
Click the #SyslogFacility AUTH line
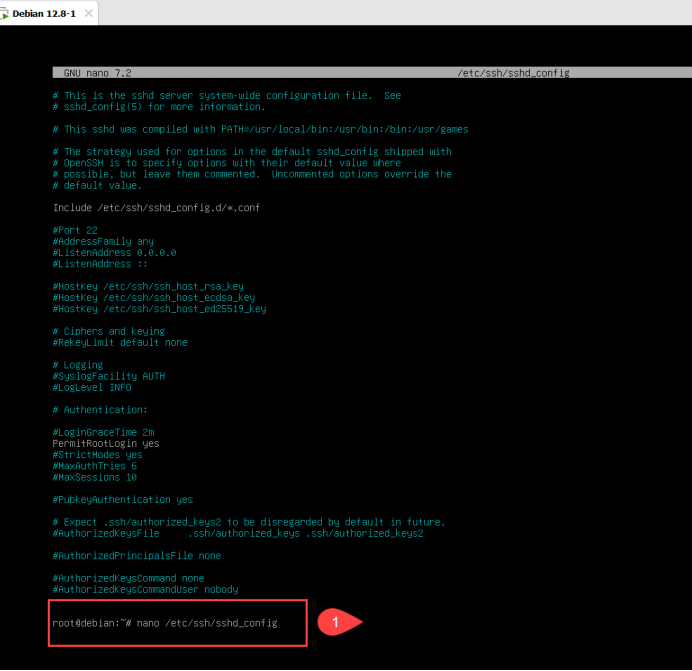108,376
